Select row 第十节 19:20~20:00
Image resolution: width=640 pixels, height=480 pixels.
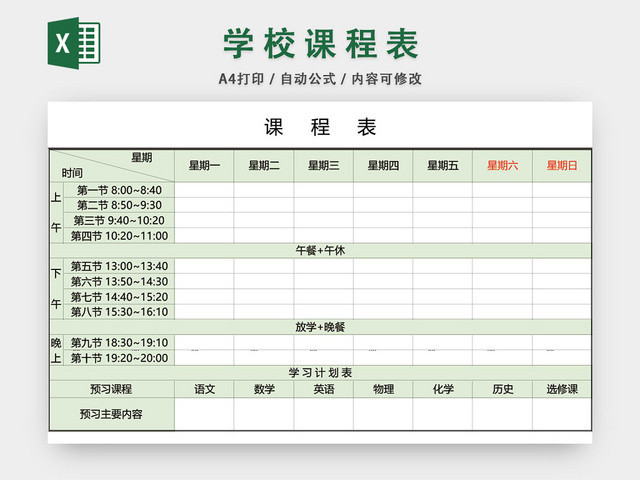119,358
